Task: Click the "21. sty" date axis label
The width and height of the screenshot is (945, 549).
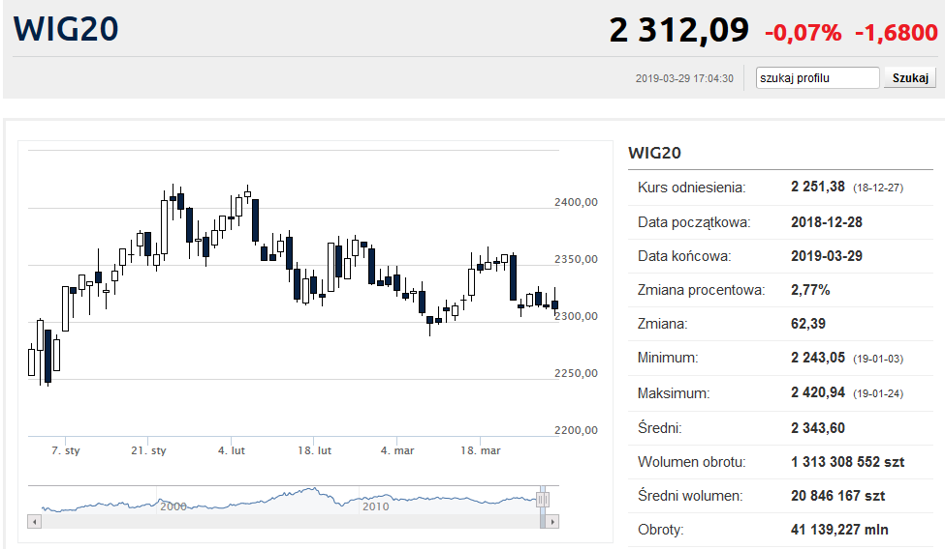Action: 148,451
